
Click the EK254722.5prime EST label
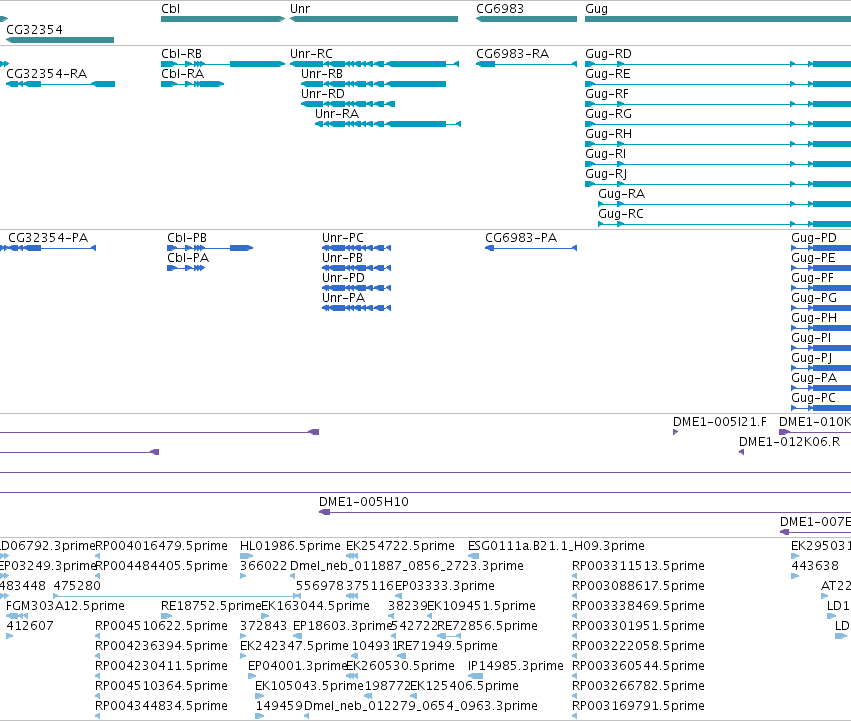[401, 546]
